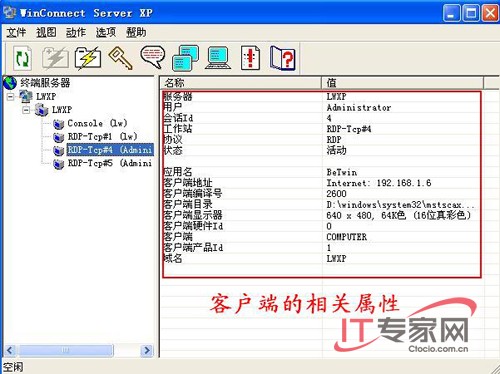
Task: Click the speech bubble message icon
Action: click(153, 57)
